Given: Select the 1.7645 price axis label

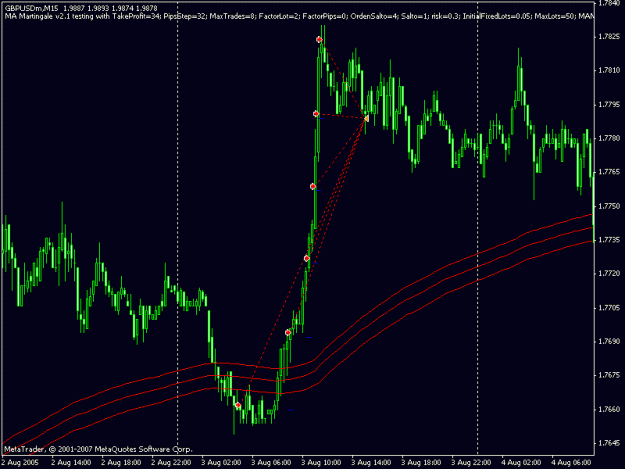Looking at the screenshot, I should point(609,443).
